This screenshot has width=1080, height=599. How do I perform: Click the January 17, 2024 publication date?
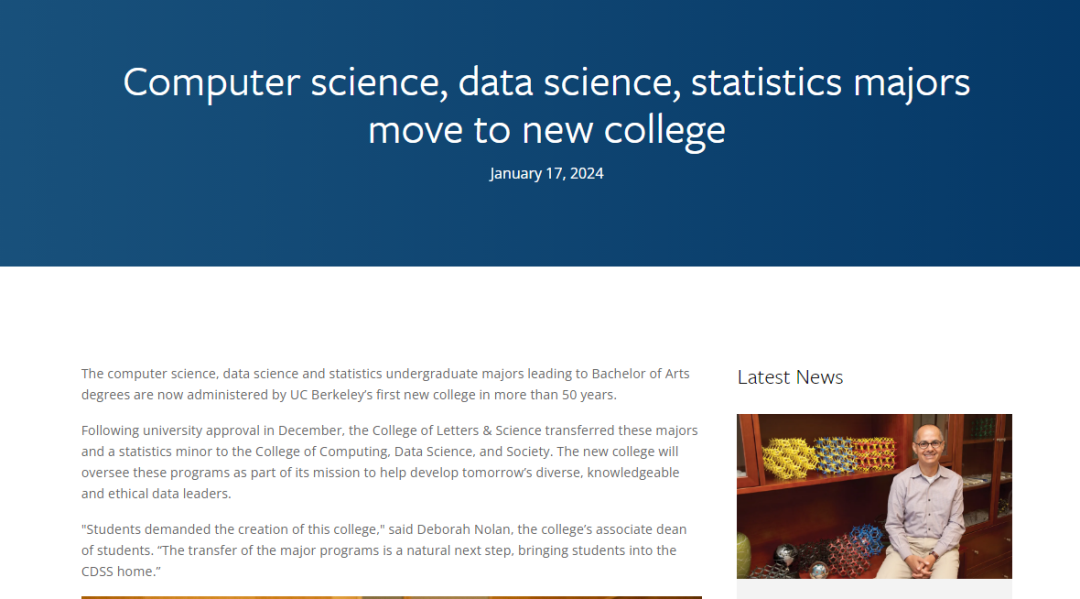546,174
